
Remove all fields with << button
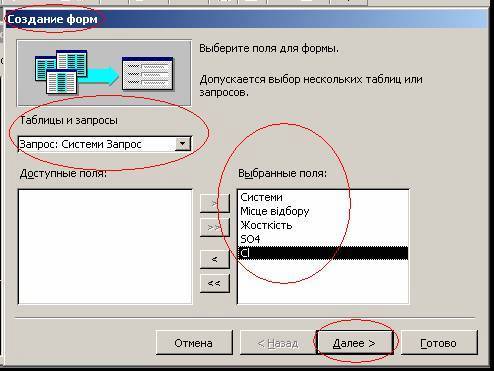point(215,283)
